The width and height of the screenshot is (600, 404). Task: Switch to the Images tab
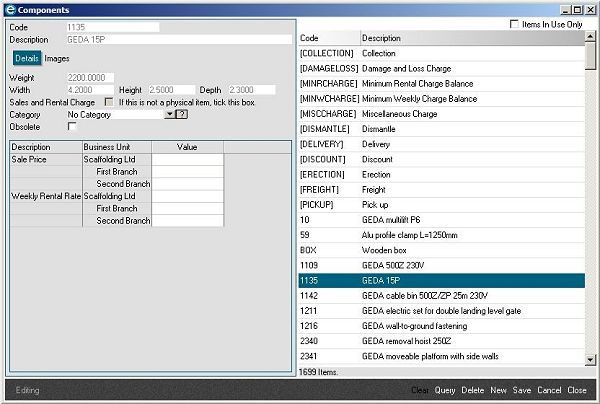[57, 59]
